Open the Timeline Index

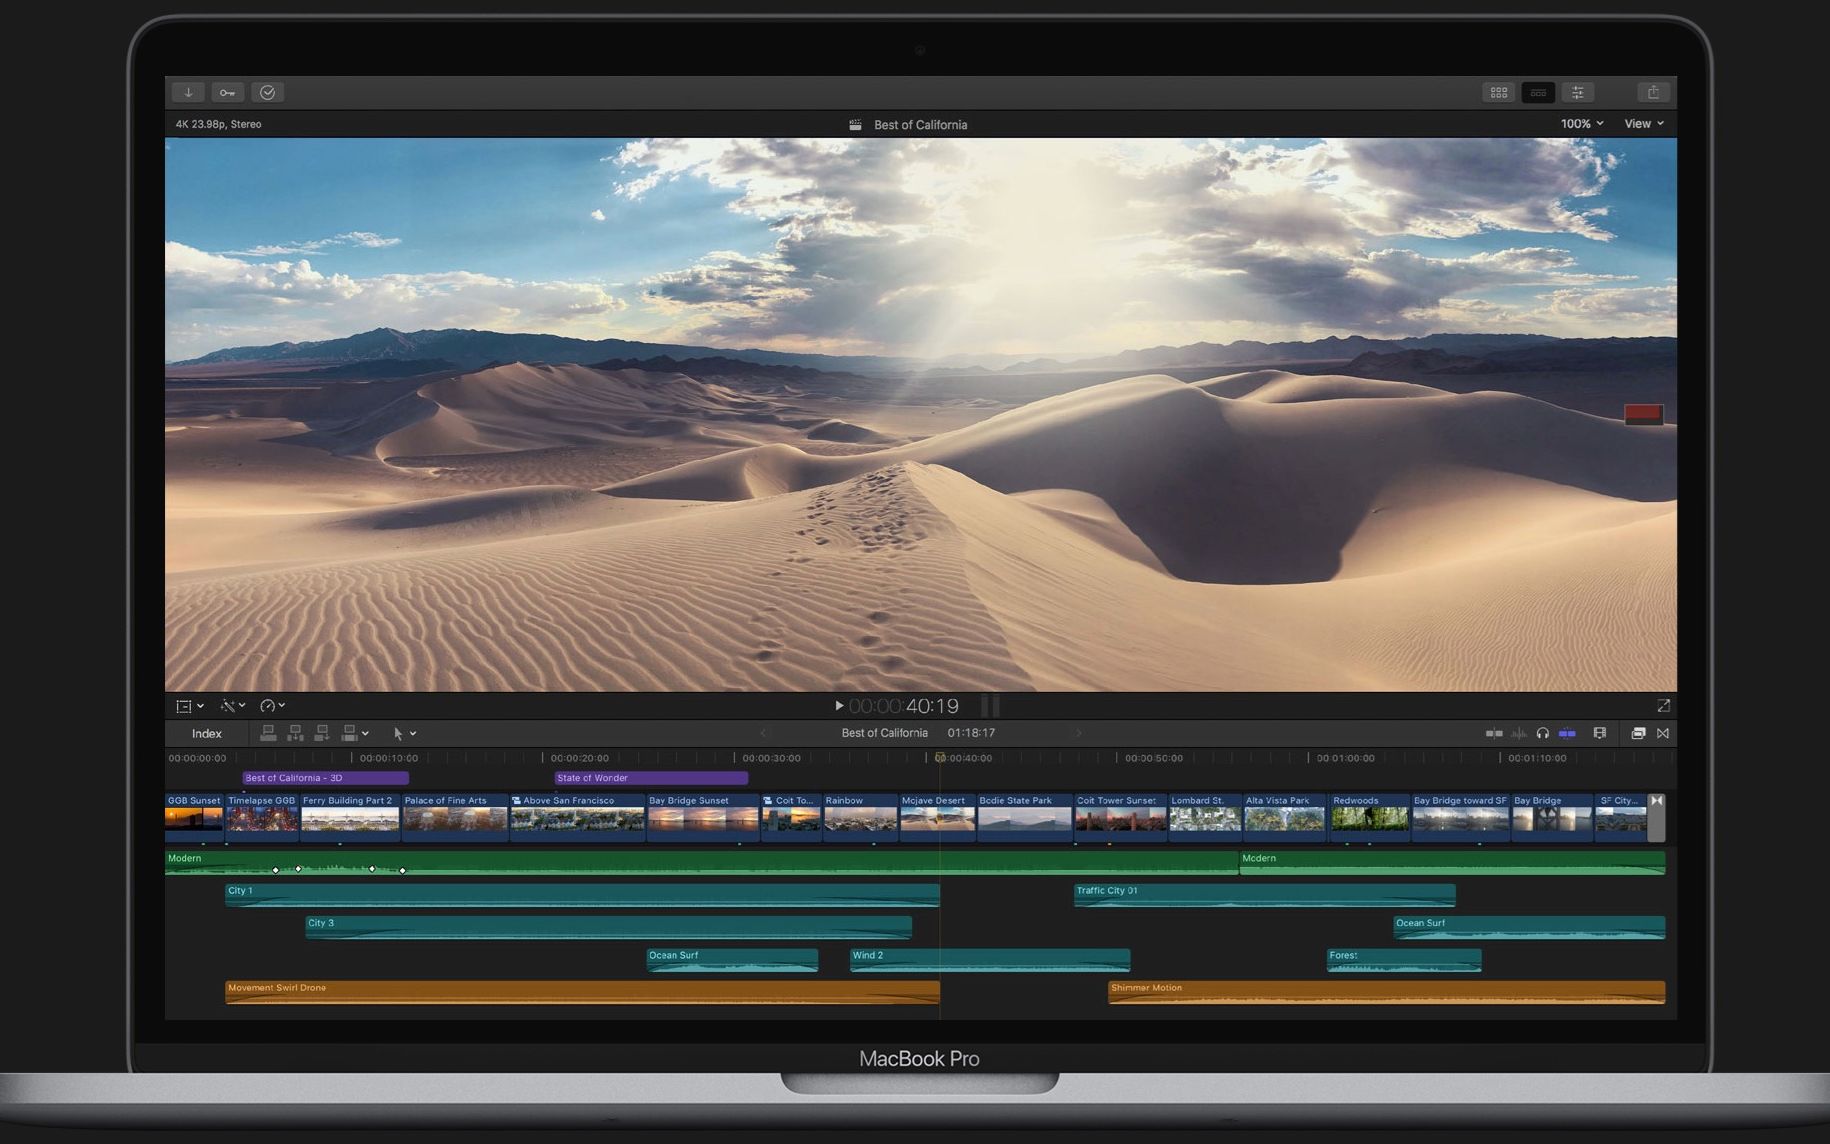click(205, 733)
